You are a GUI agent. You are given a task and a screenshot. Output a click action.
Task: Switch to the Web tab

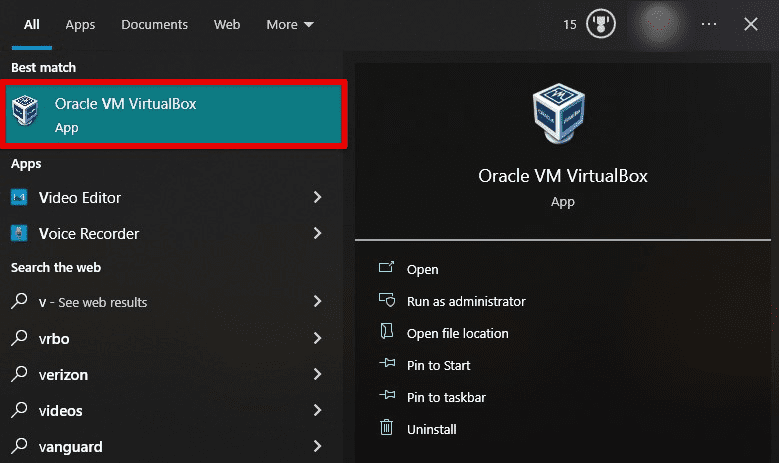pos(227,24)
